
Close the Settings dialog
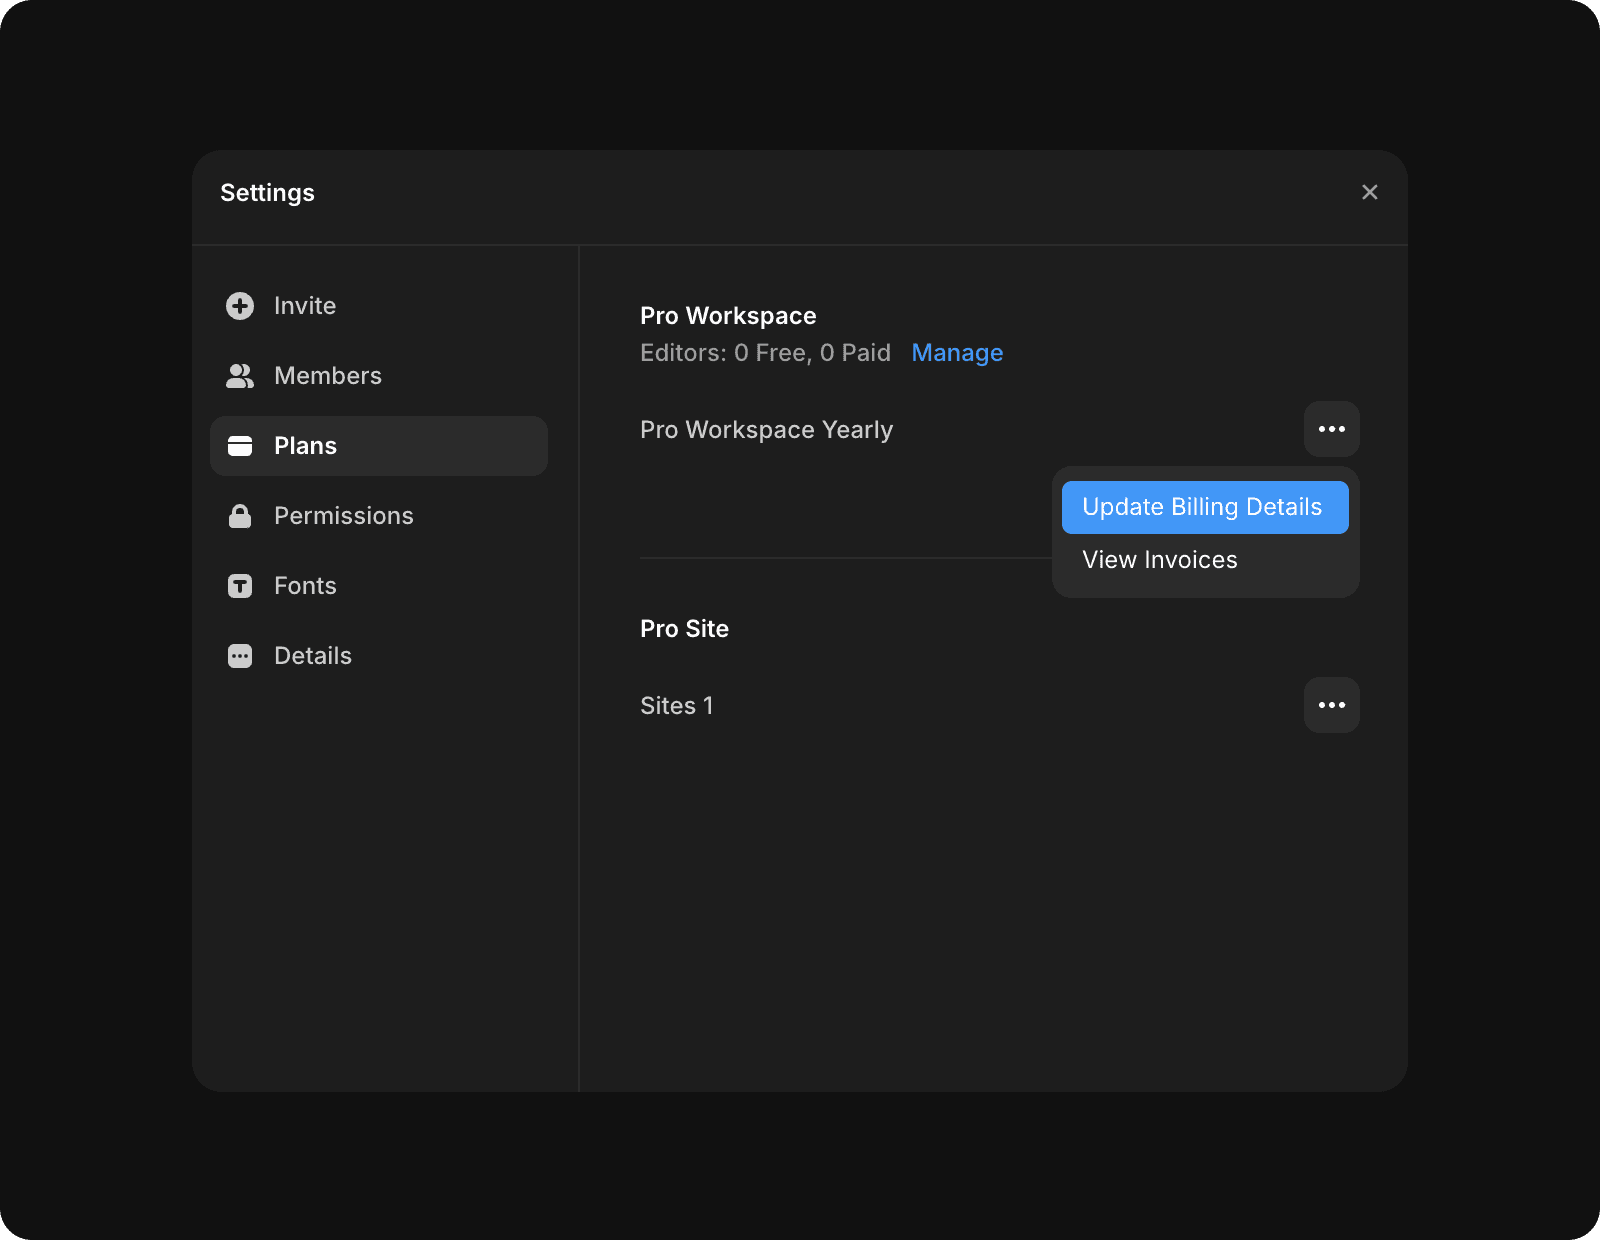[x=1369, y=192]
